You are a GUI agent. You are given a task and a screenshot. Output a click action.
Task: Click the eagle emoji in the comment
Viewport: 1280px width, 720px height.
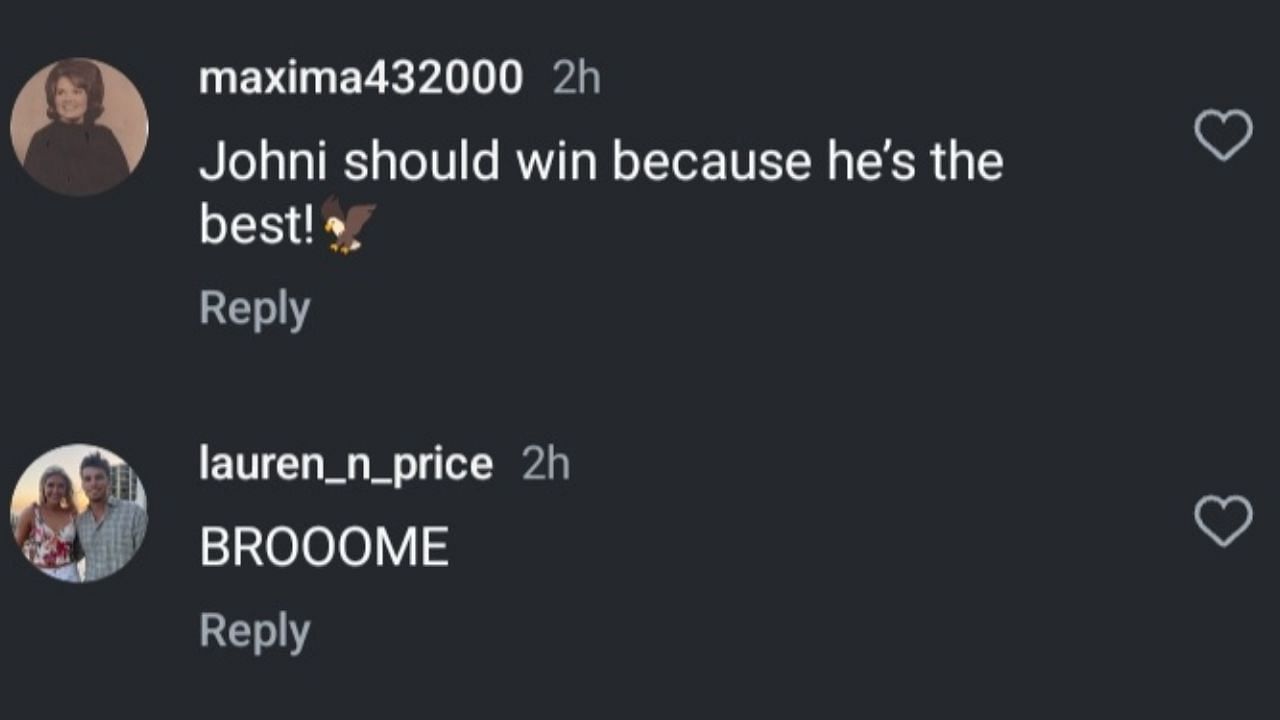(x=348, y=226)
